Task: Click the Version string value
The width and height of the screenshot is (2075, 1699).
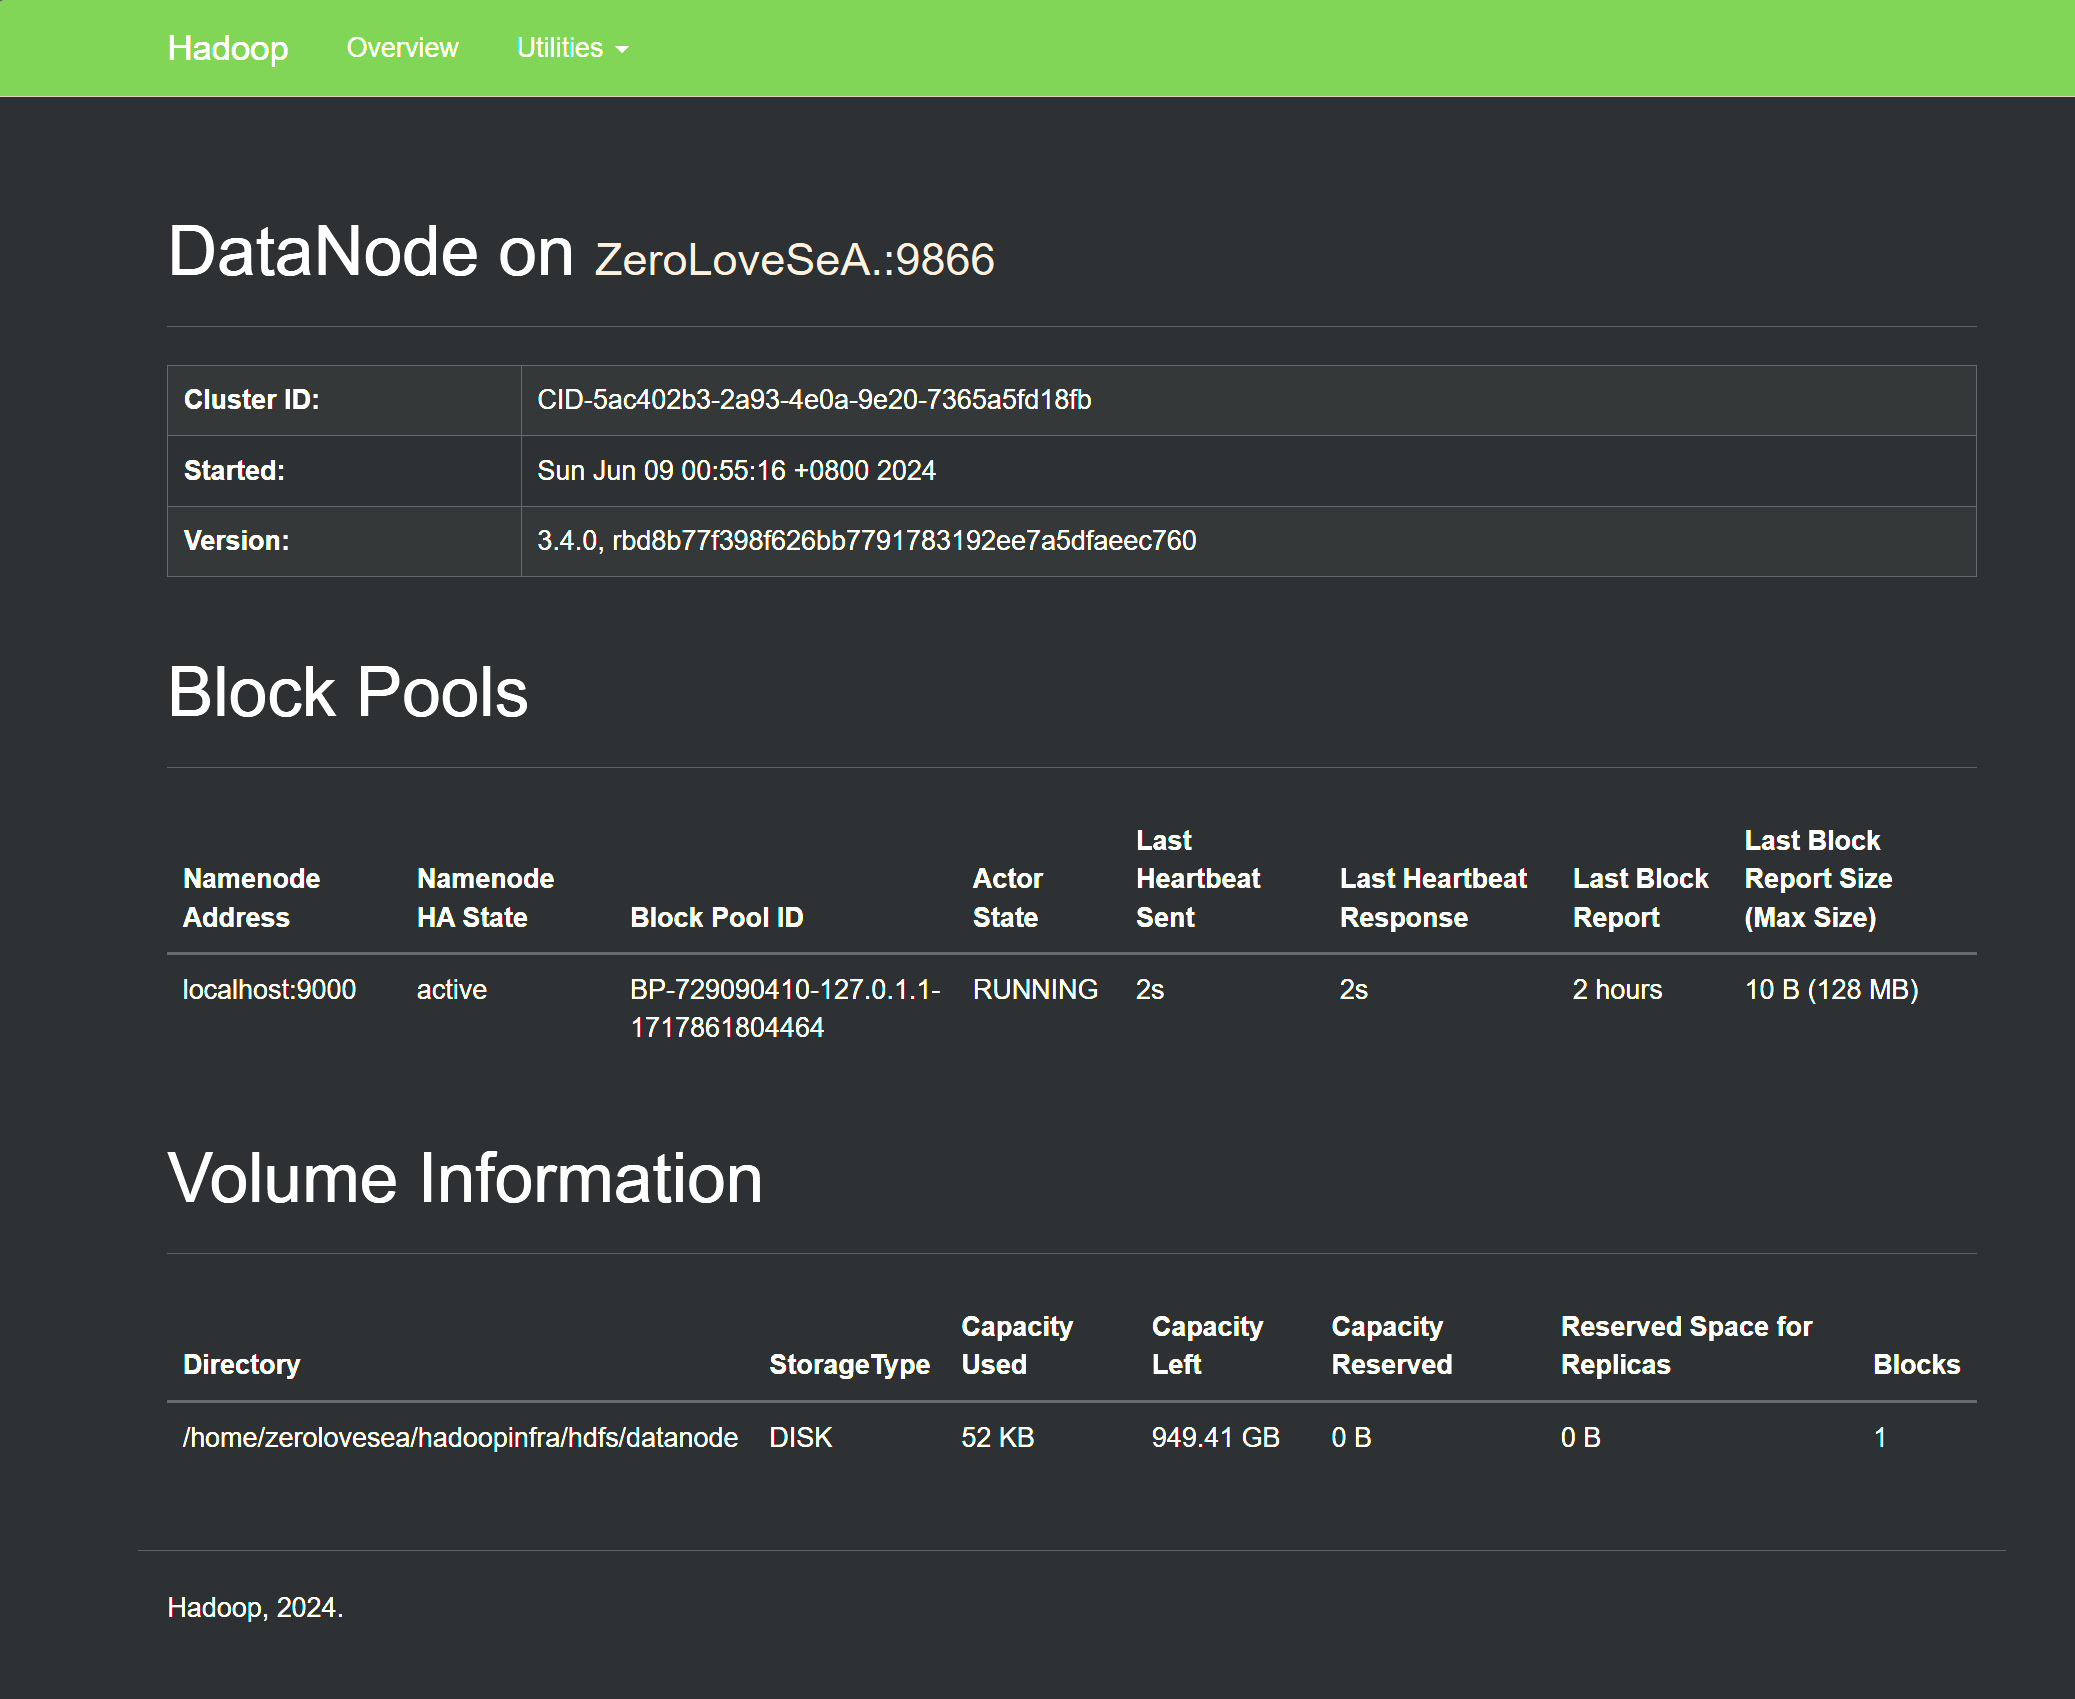Action: tap(866, 541)
